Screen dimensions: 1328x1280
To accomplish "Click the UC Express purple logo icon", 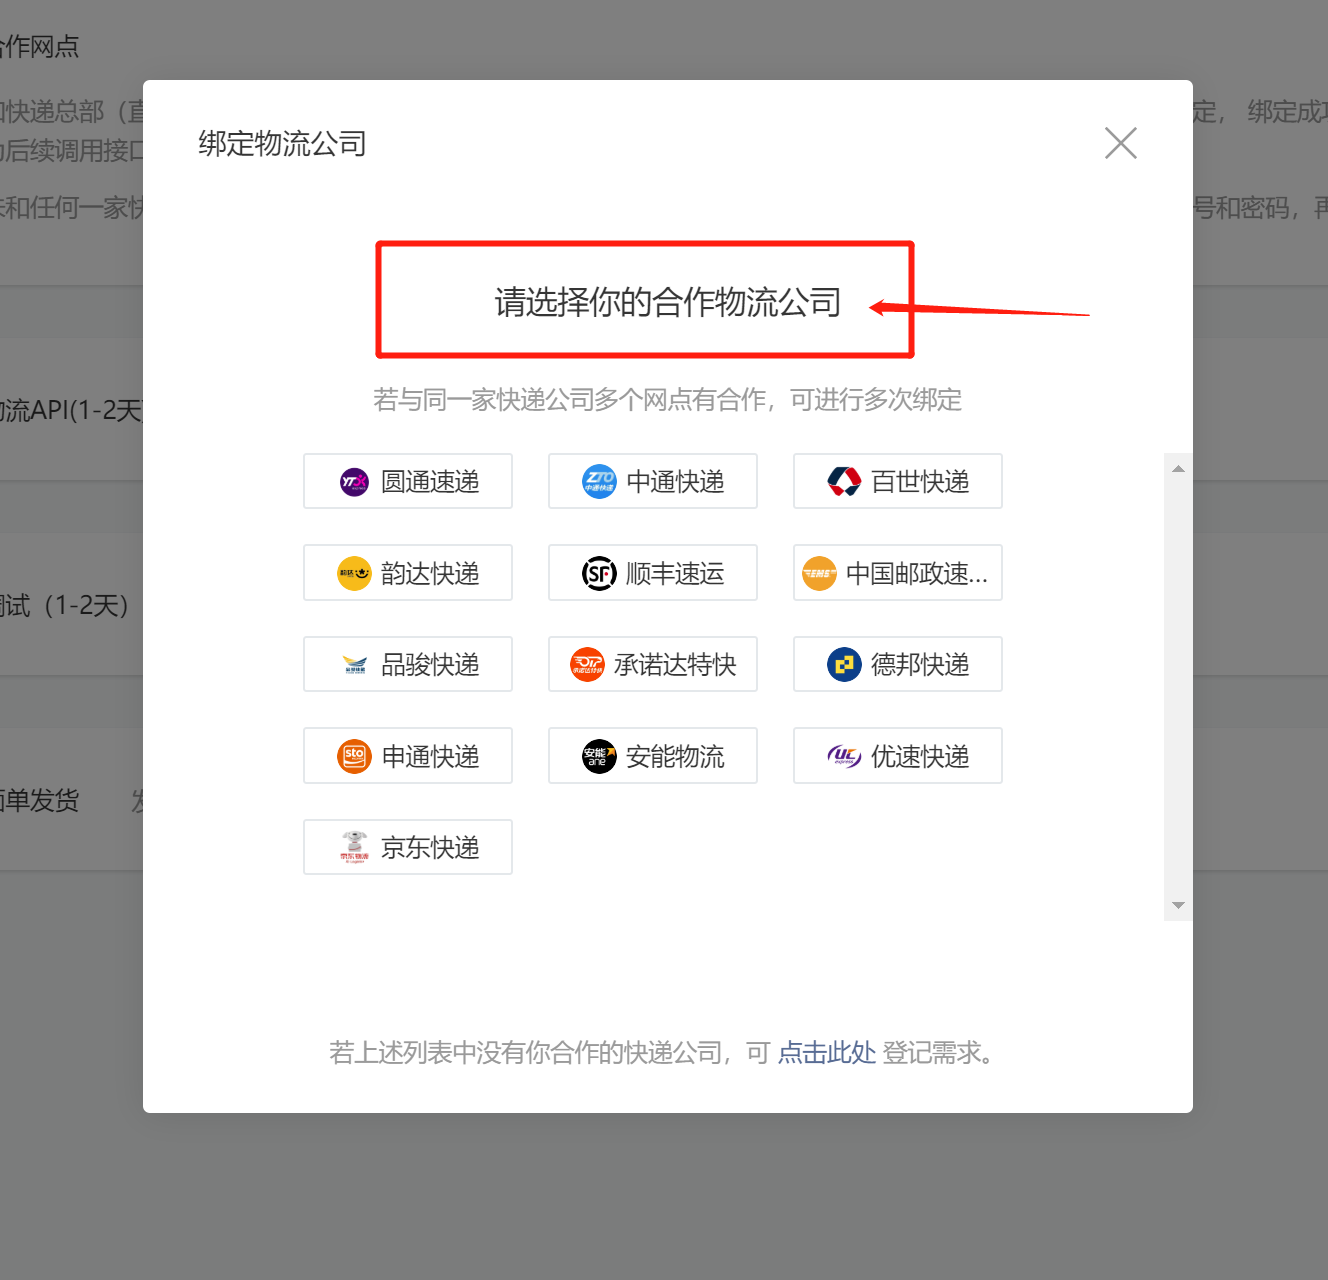I will pyautogui.click(x=844, y=757).
